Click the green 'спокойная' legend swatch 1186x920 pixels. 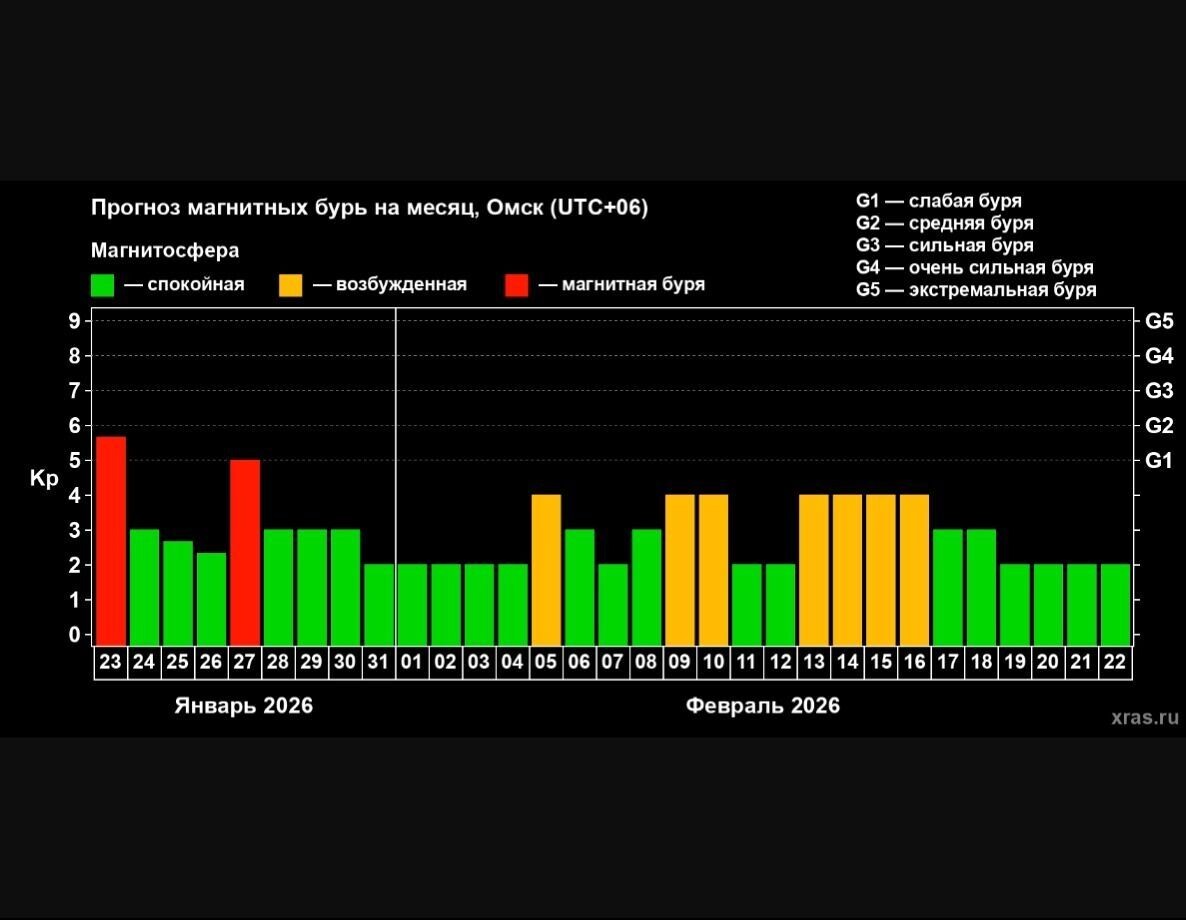click(102, 285)
